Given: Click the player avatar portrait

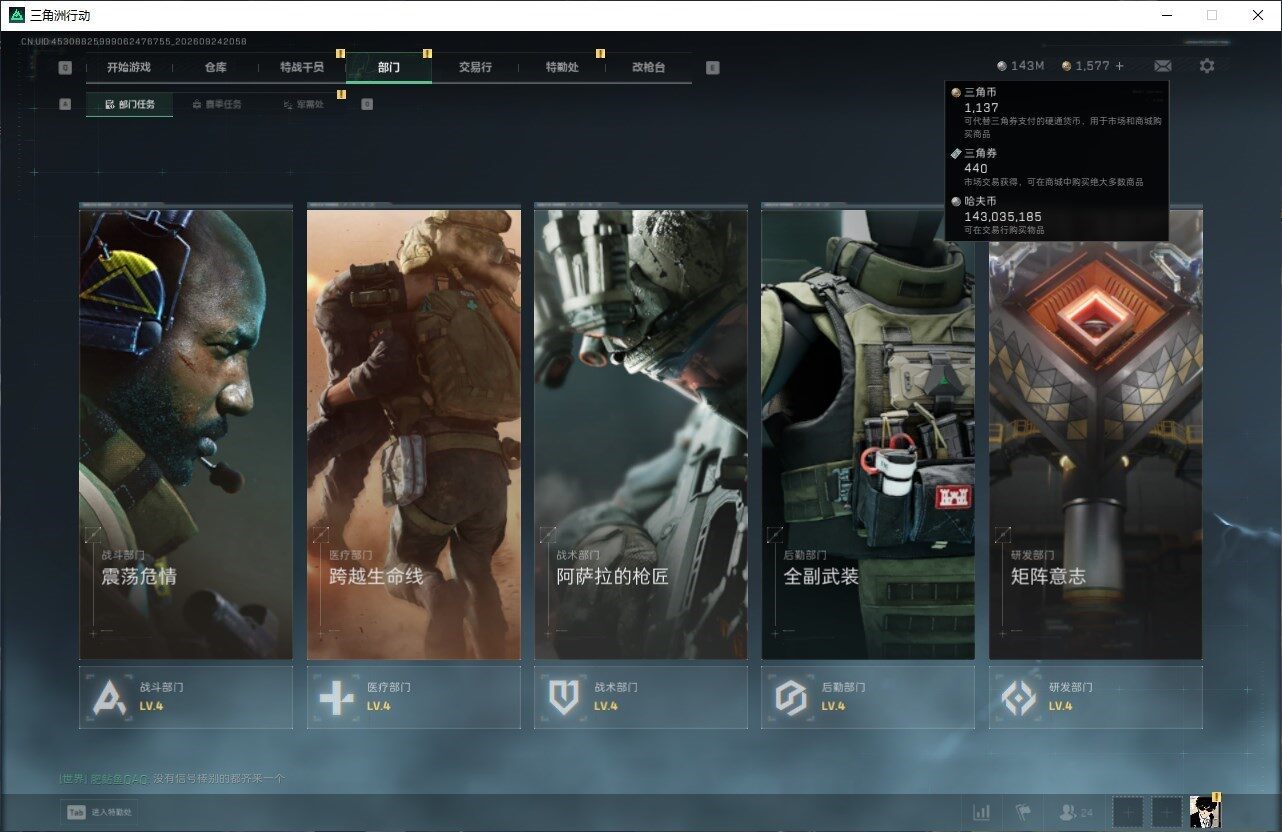Looking at the screenshot, I should [1205, 812].
